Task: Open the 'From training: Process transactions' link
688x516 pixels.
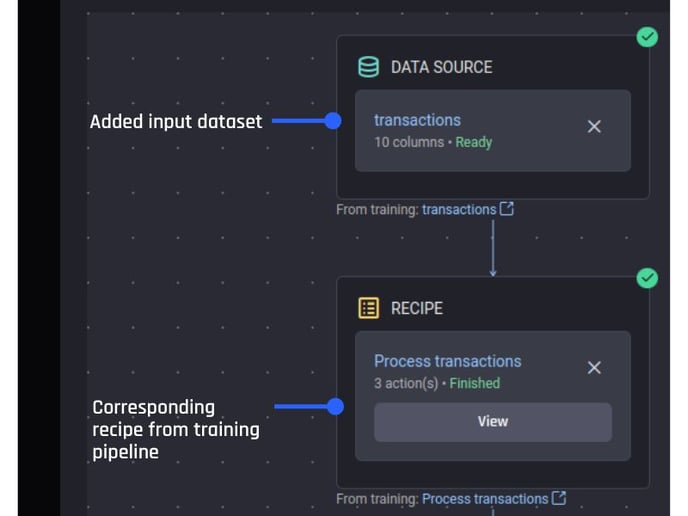Action: point(485,499)
